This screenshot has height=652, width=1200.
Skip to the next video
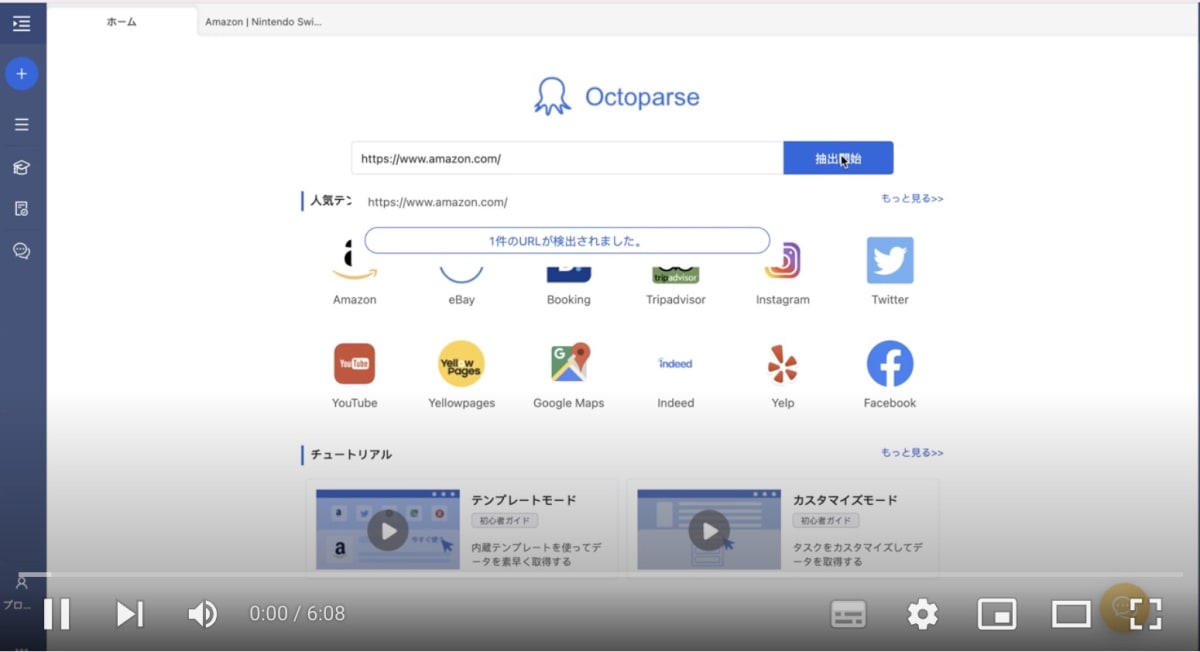pos(130,613)
